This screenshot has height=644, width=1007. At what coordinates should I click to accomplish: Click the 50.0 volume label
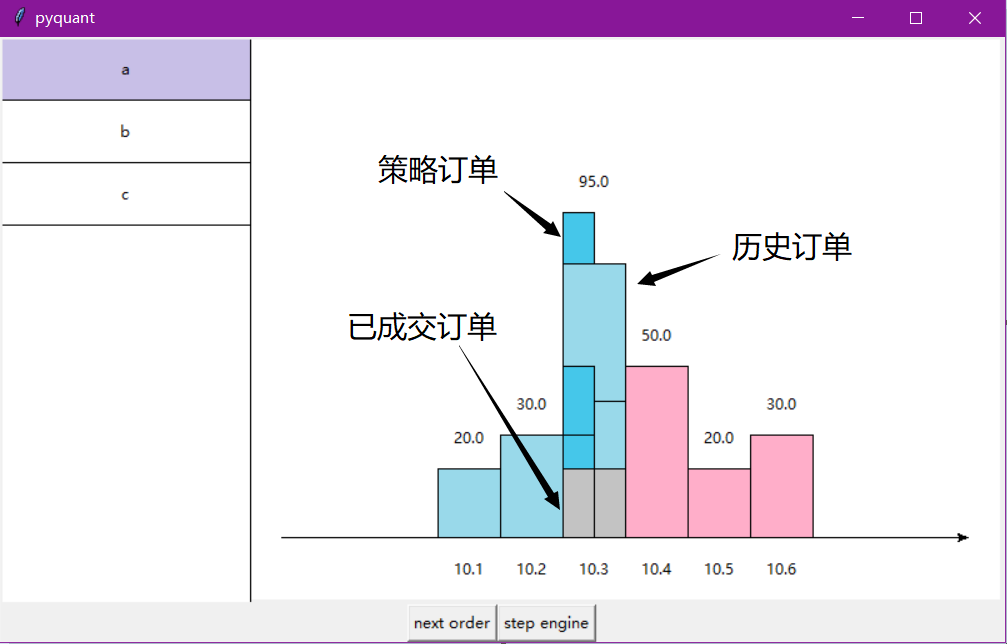(656, 335)
